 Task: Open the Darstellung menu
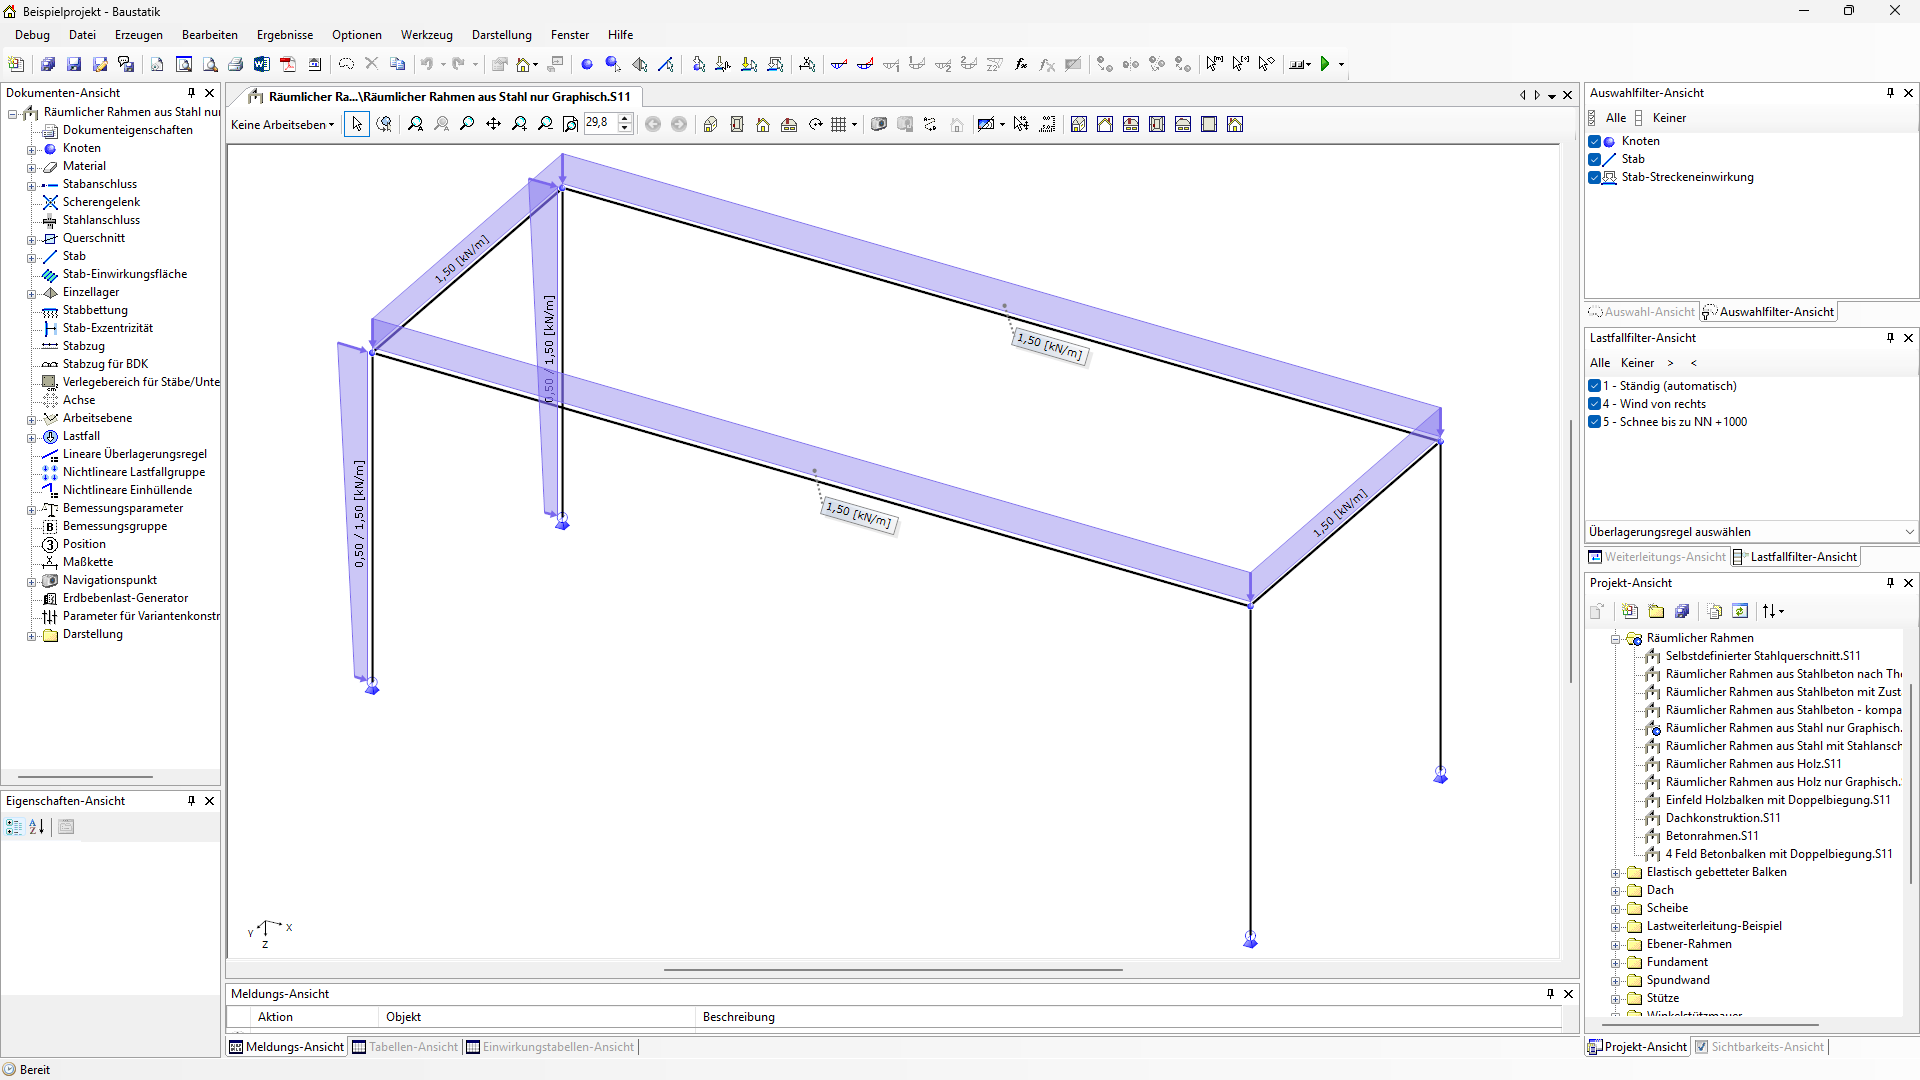tap(502, 35)
